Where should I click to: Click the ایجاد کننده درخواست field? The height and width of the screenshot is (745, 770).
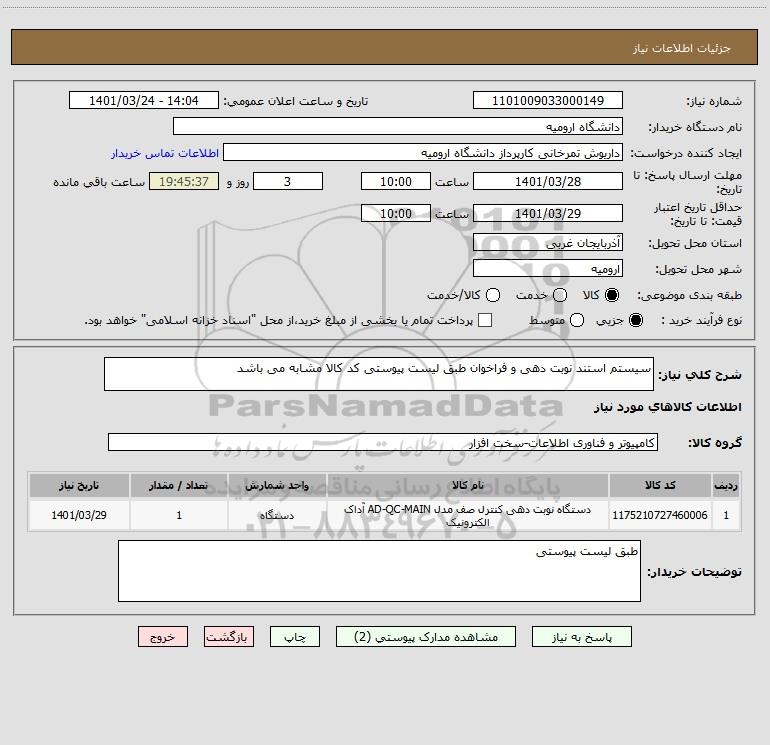point(423,153)
